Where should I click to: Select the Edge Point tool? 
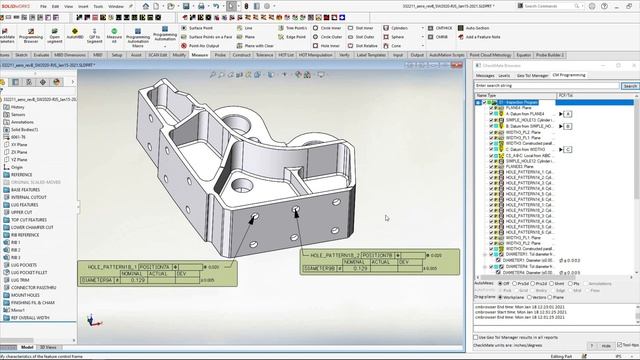[292, 37]
